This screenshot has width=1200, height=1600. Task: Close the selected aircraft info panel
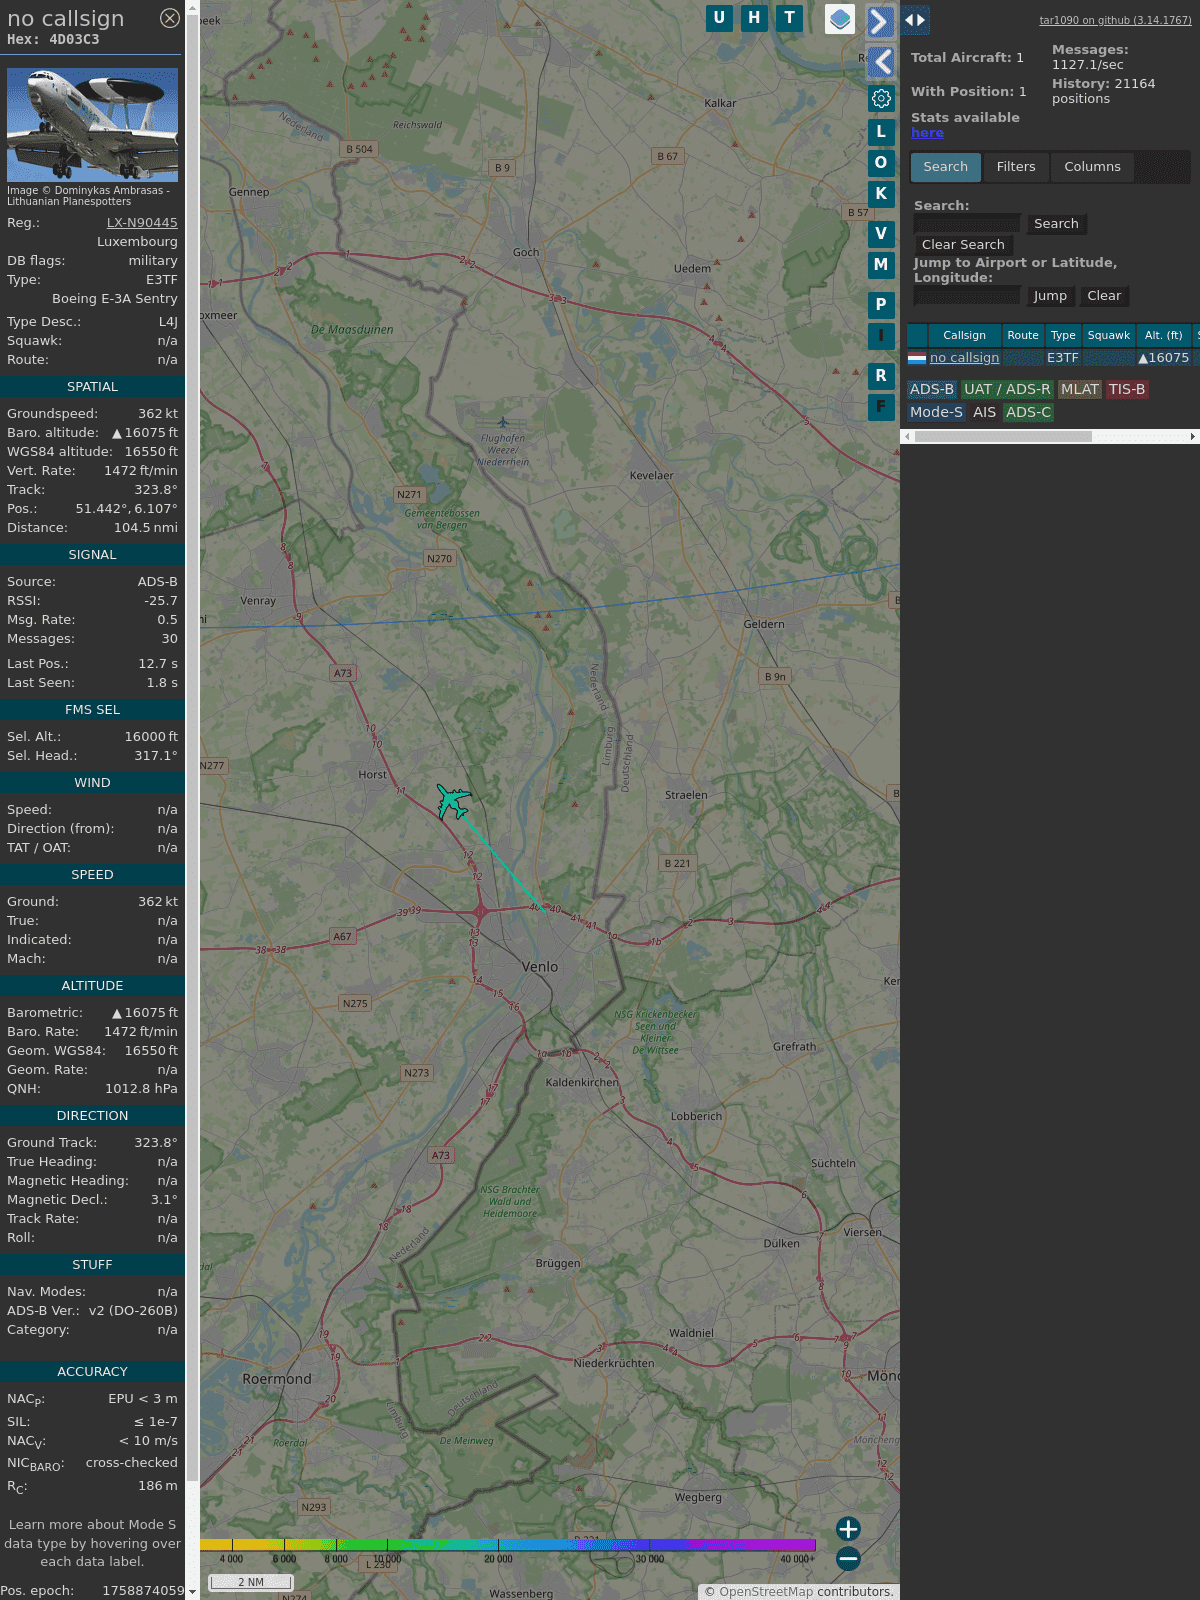coord(170,18)
